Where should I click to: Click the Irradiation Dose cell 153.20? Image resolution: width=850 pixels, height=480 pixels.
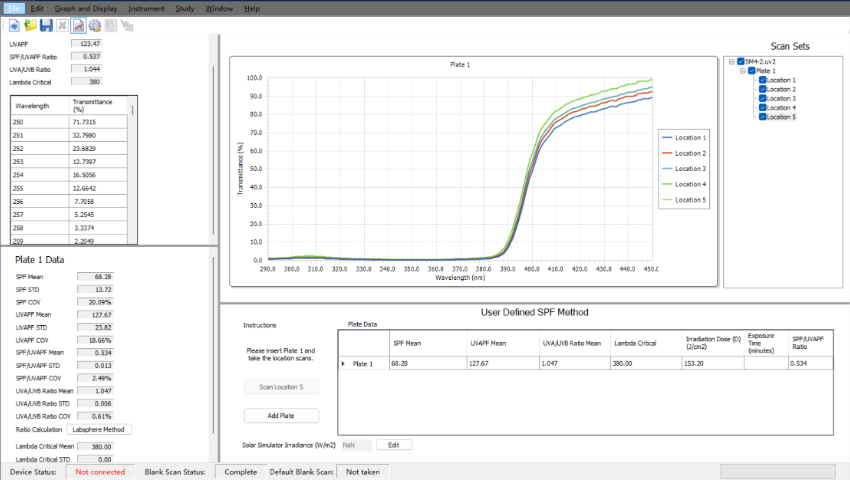[x=713, y=363]
